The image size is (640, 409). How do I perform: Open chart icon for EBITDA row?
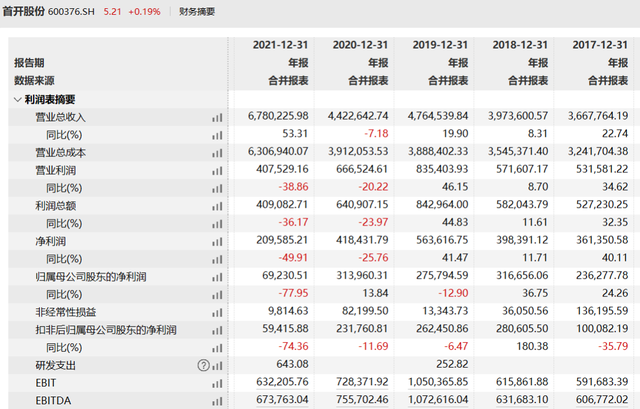tap(217, 401)
